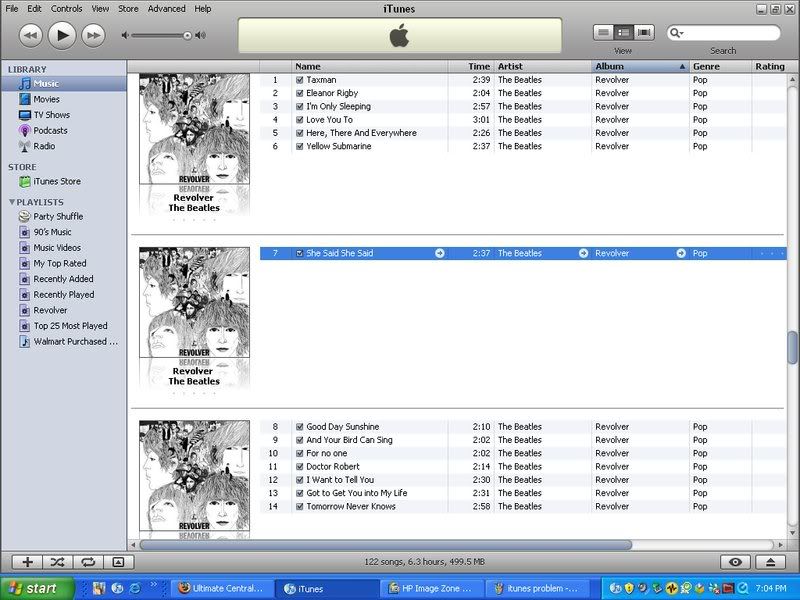Click the low volume speaker icon

click(x=125, y=35)
